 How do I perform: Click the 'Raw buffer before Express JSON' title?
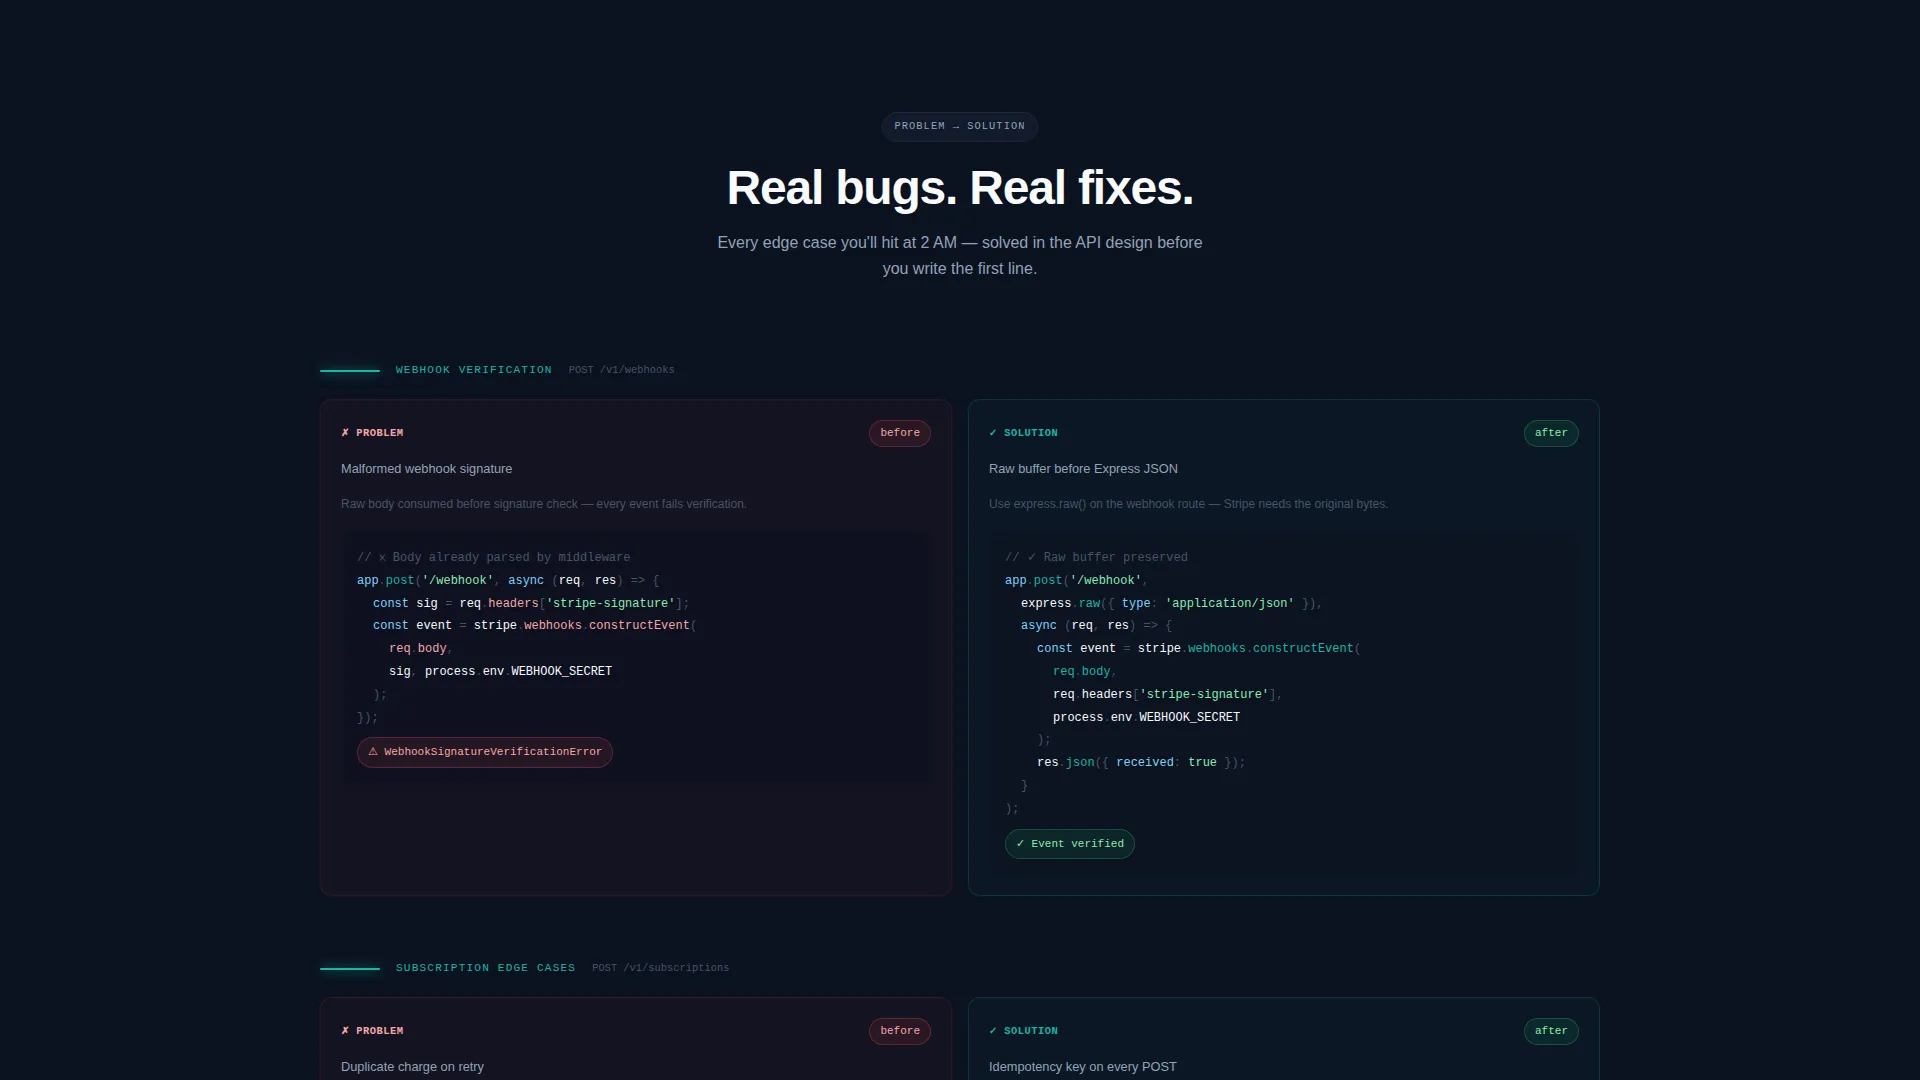(1083, 469)
